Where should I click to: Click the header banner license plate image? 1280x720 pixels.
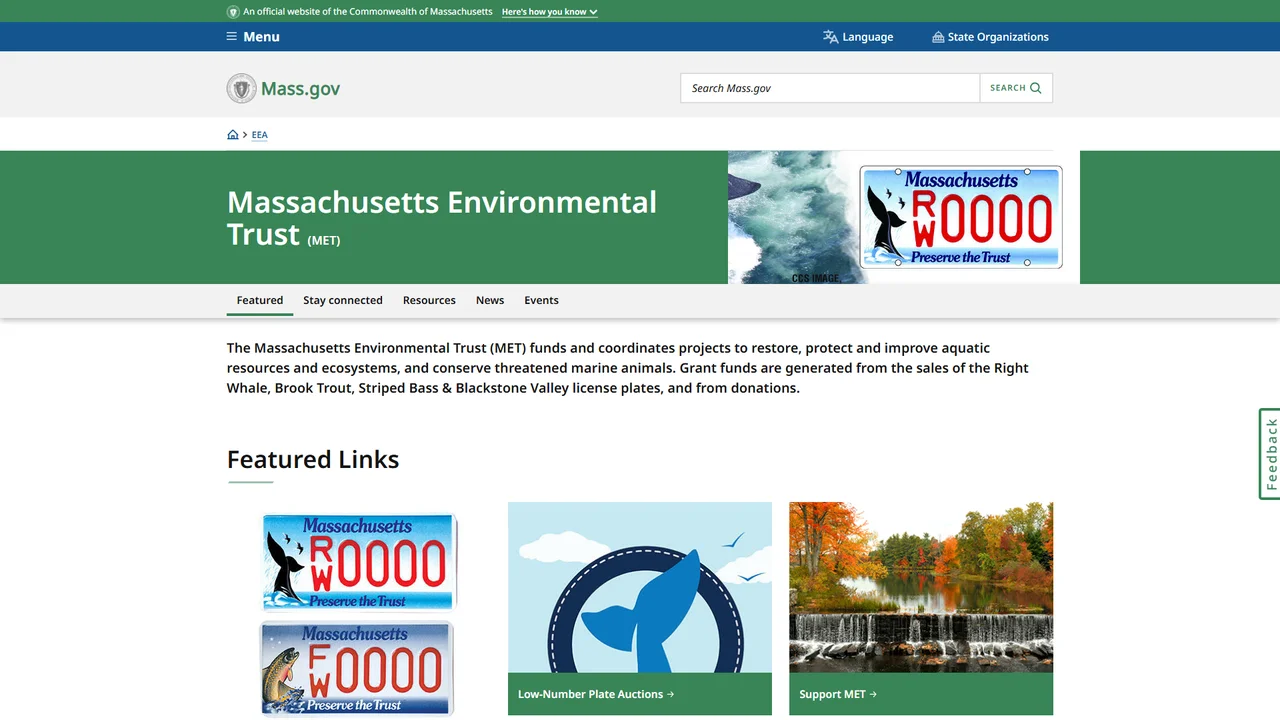pos(961,217)
